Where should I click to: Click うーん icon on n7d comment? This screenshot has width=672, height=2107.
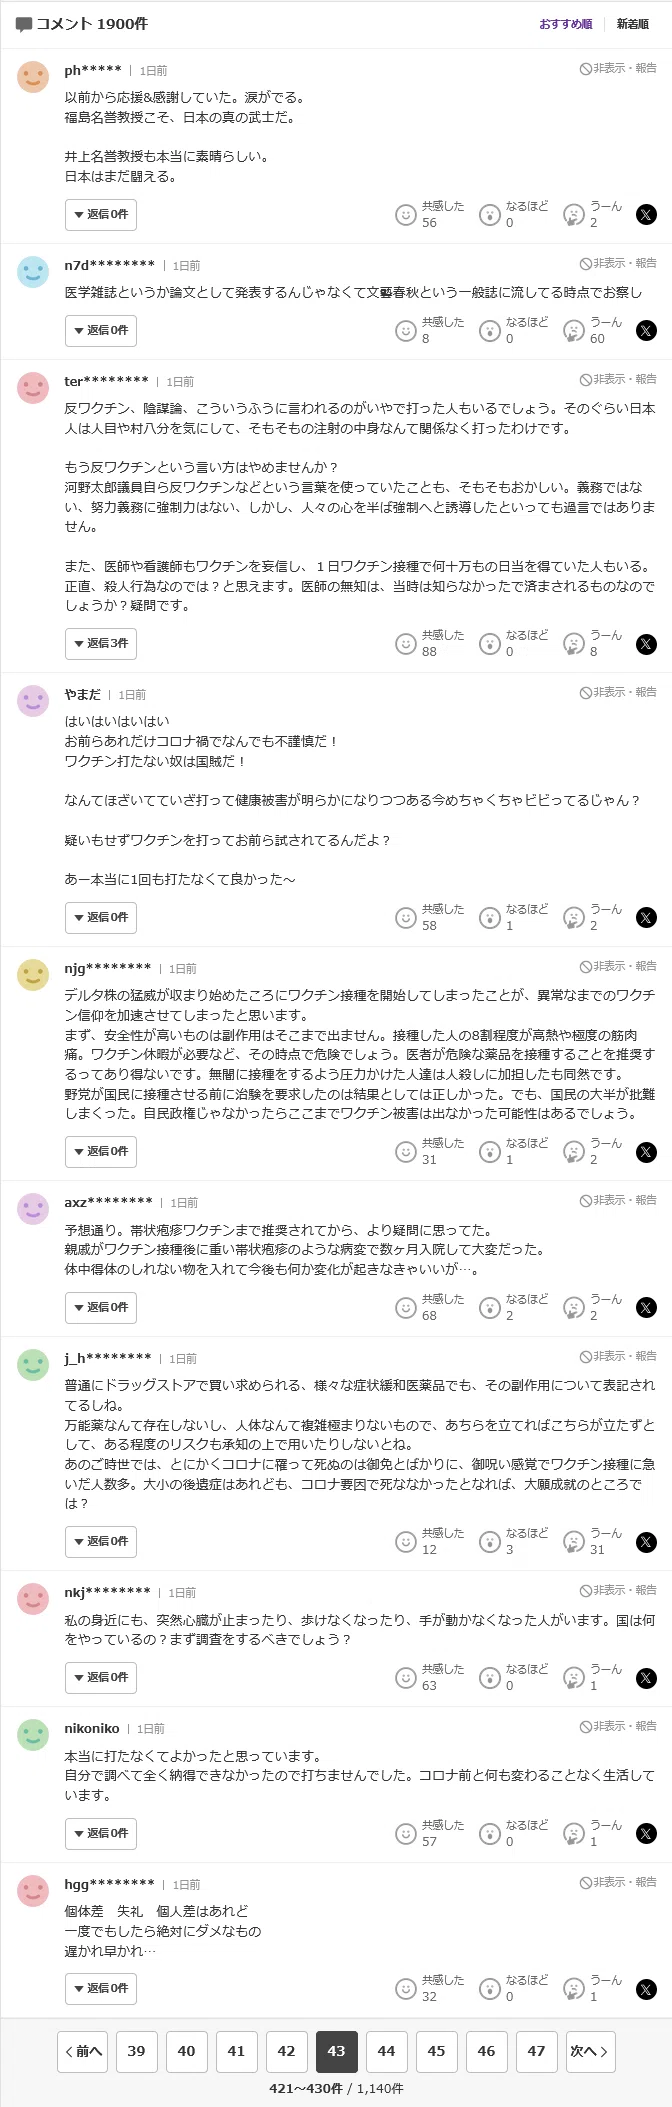click(x=574, y=330)
